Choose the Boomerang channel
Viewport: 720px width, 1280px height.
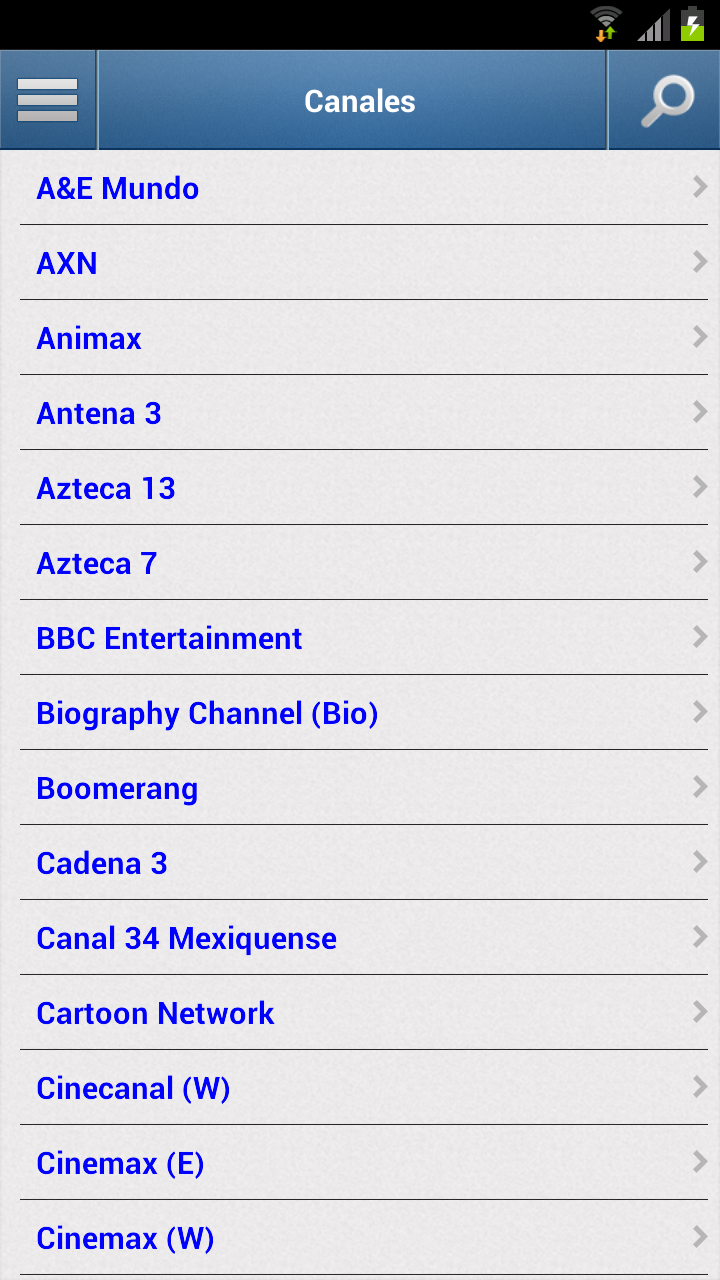point(117,788)
